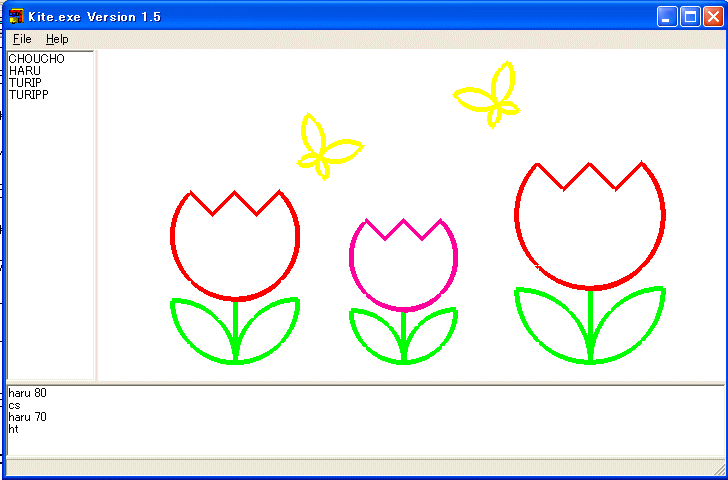Screen dimensions: 728x480
Task: Open the Help menu
Action: [x=57, y=39]
